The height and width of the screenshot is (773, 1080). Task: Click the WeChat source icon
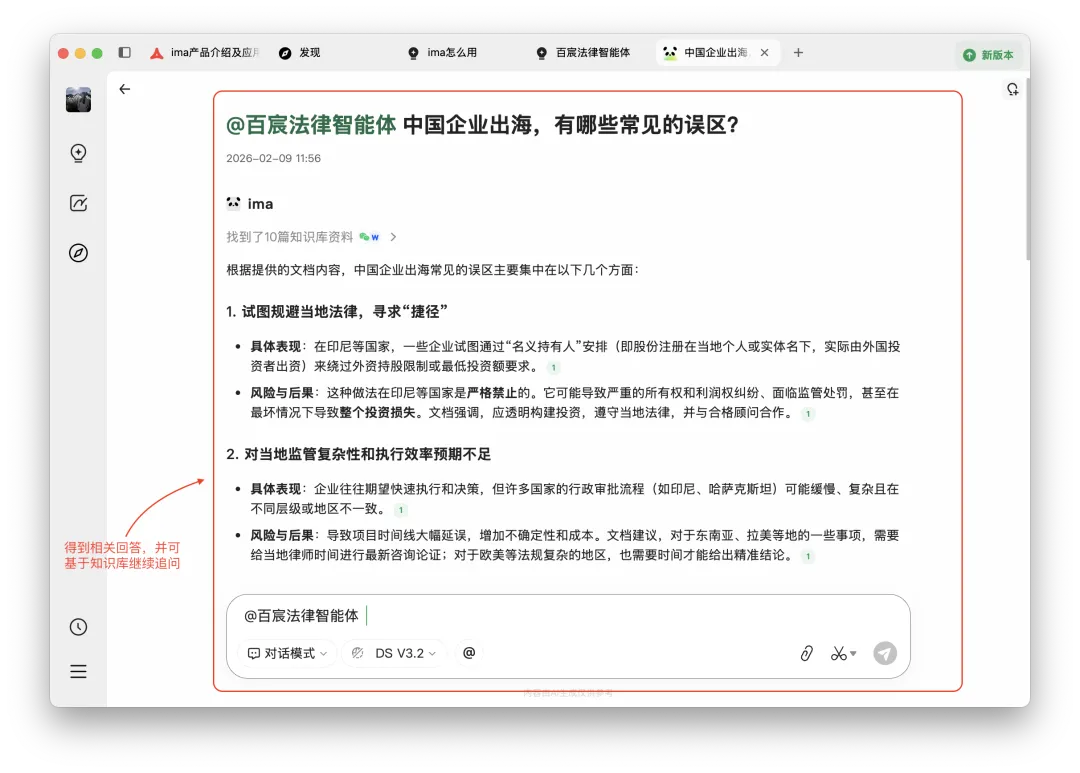click(x=364, y=237)
